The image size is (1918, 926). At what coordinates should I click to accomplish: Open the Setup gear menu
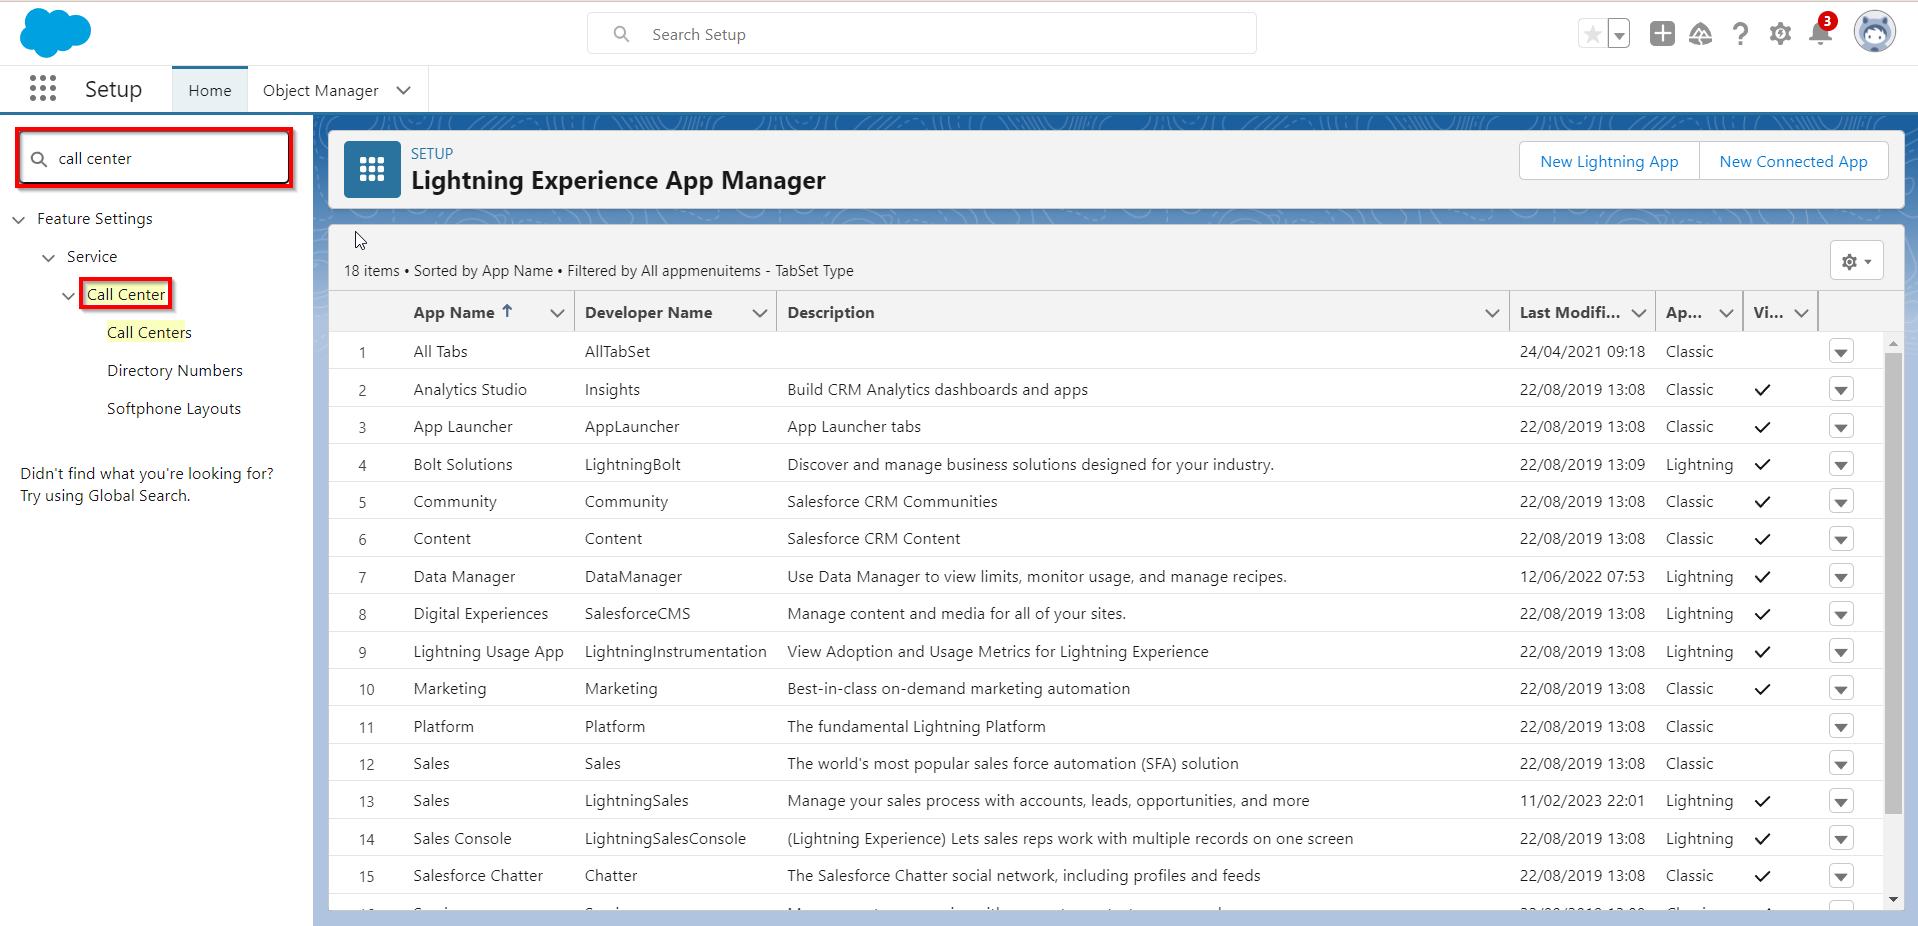pyautogui.click(x=1780, y=34)
